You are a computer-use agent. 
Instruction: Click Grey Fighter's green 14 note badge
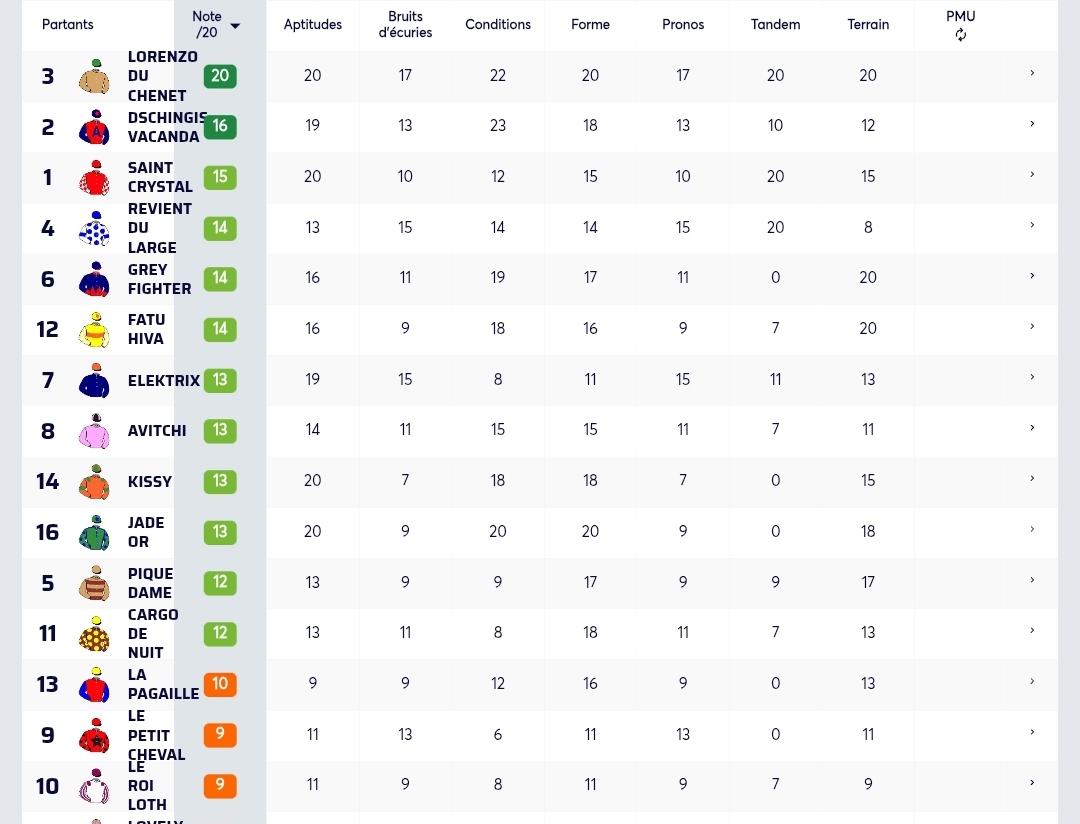coord(220,278)
